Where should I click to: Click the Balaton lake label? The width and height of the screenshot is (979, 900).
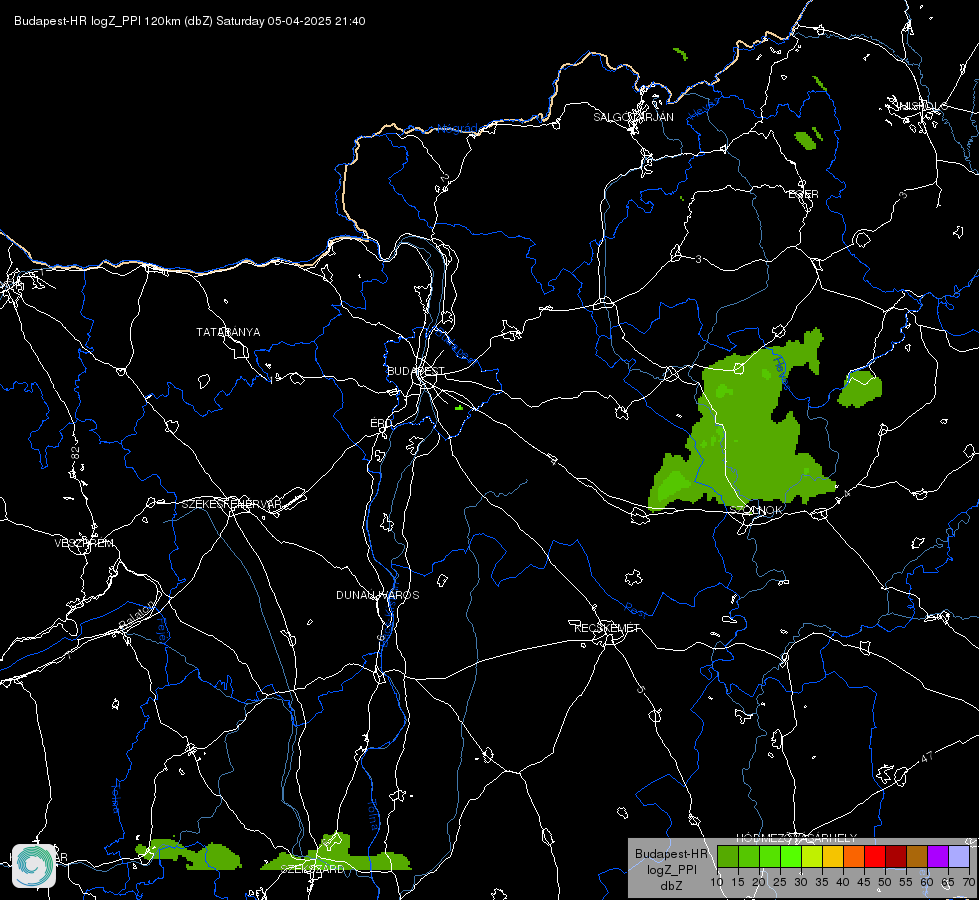click(x=136, y=614)
